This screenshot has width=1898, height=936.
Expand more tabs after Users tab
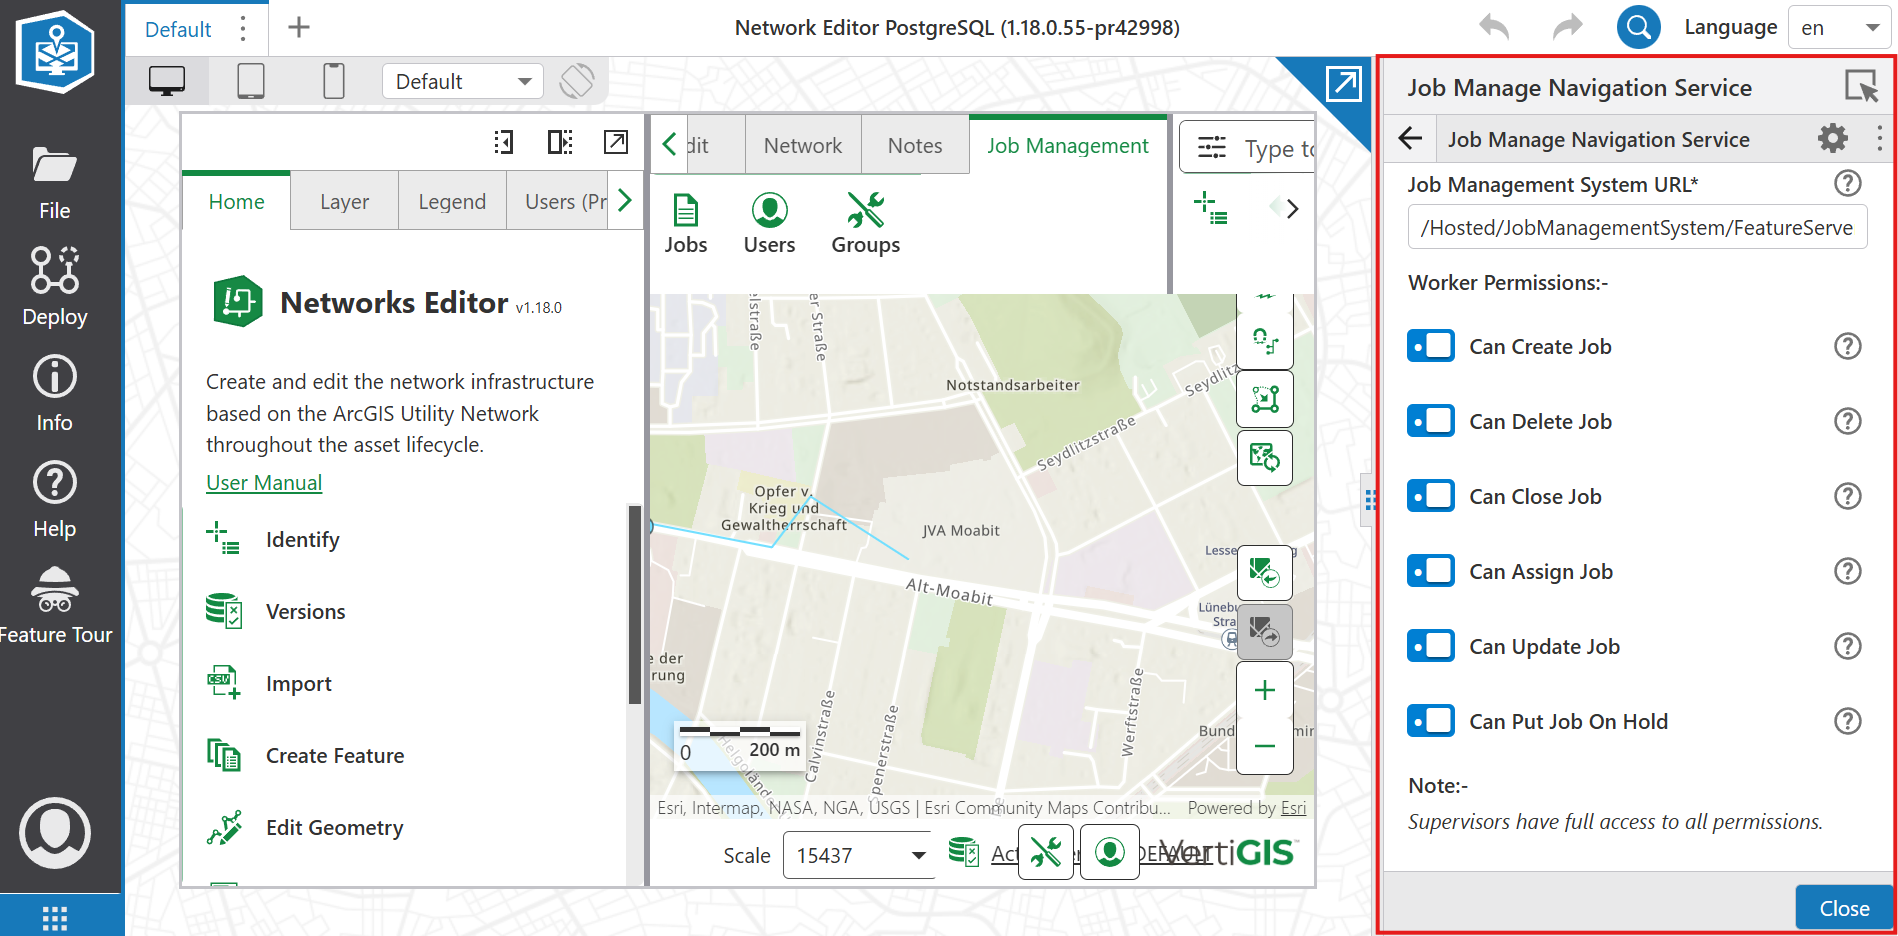coord(625,201)
